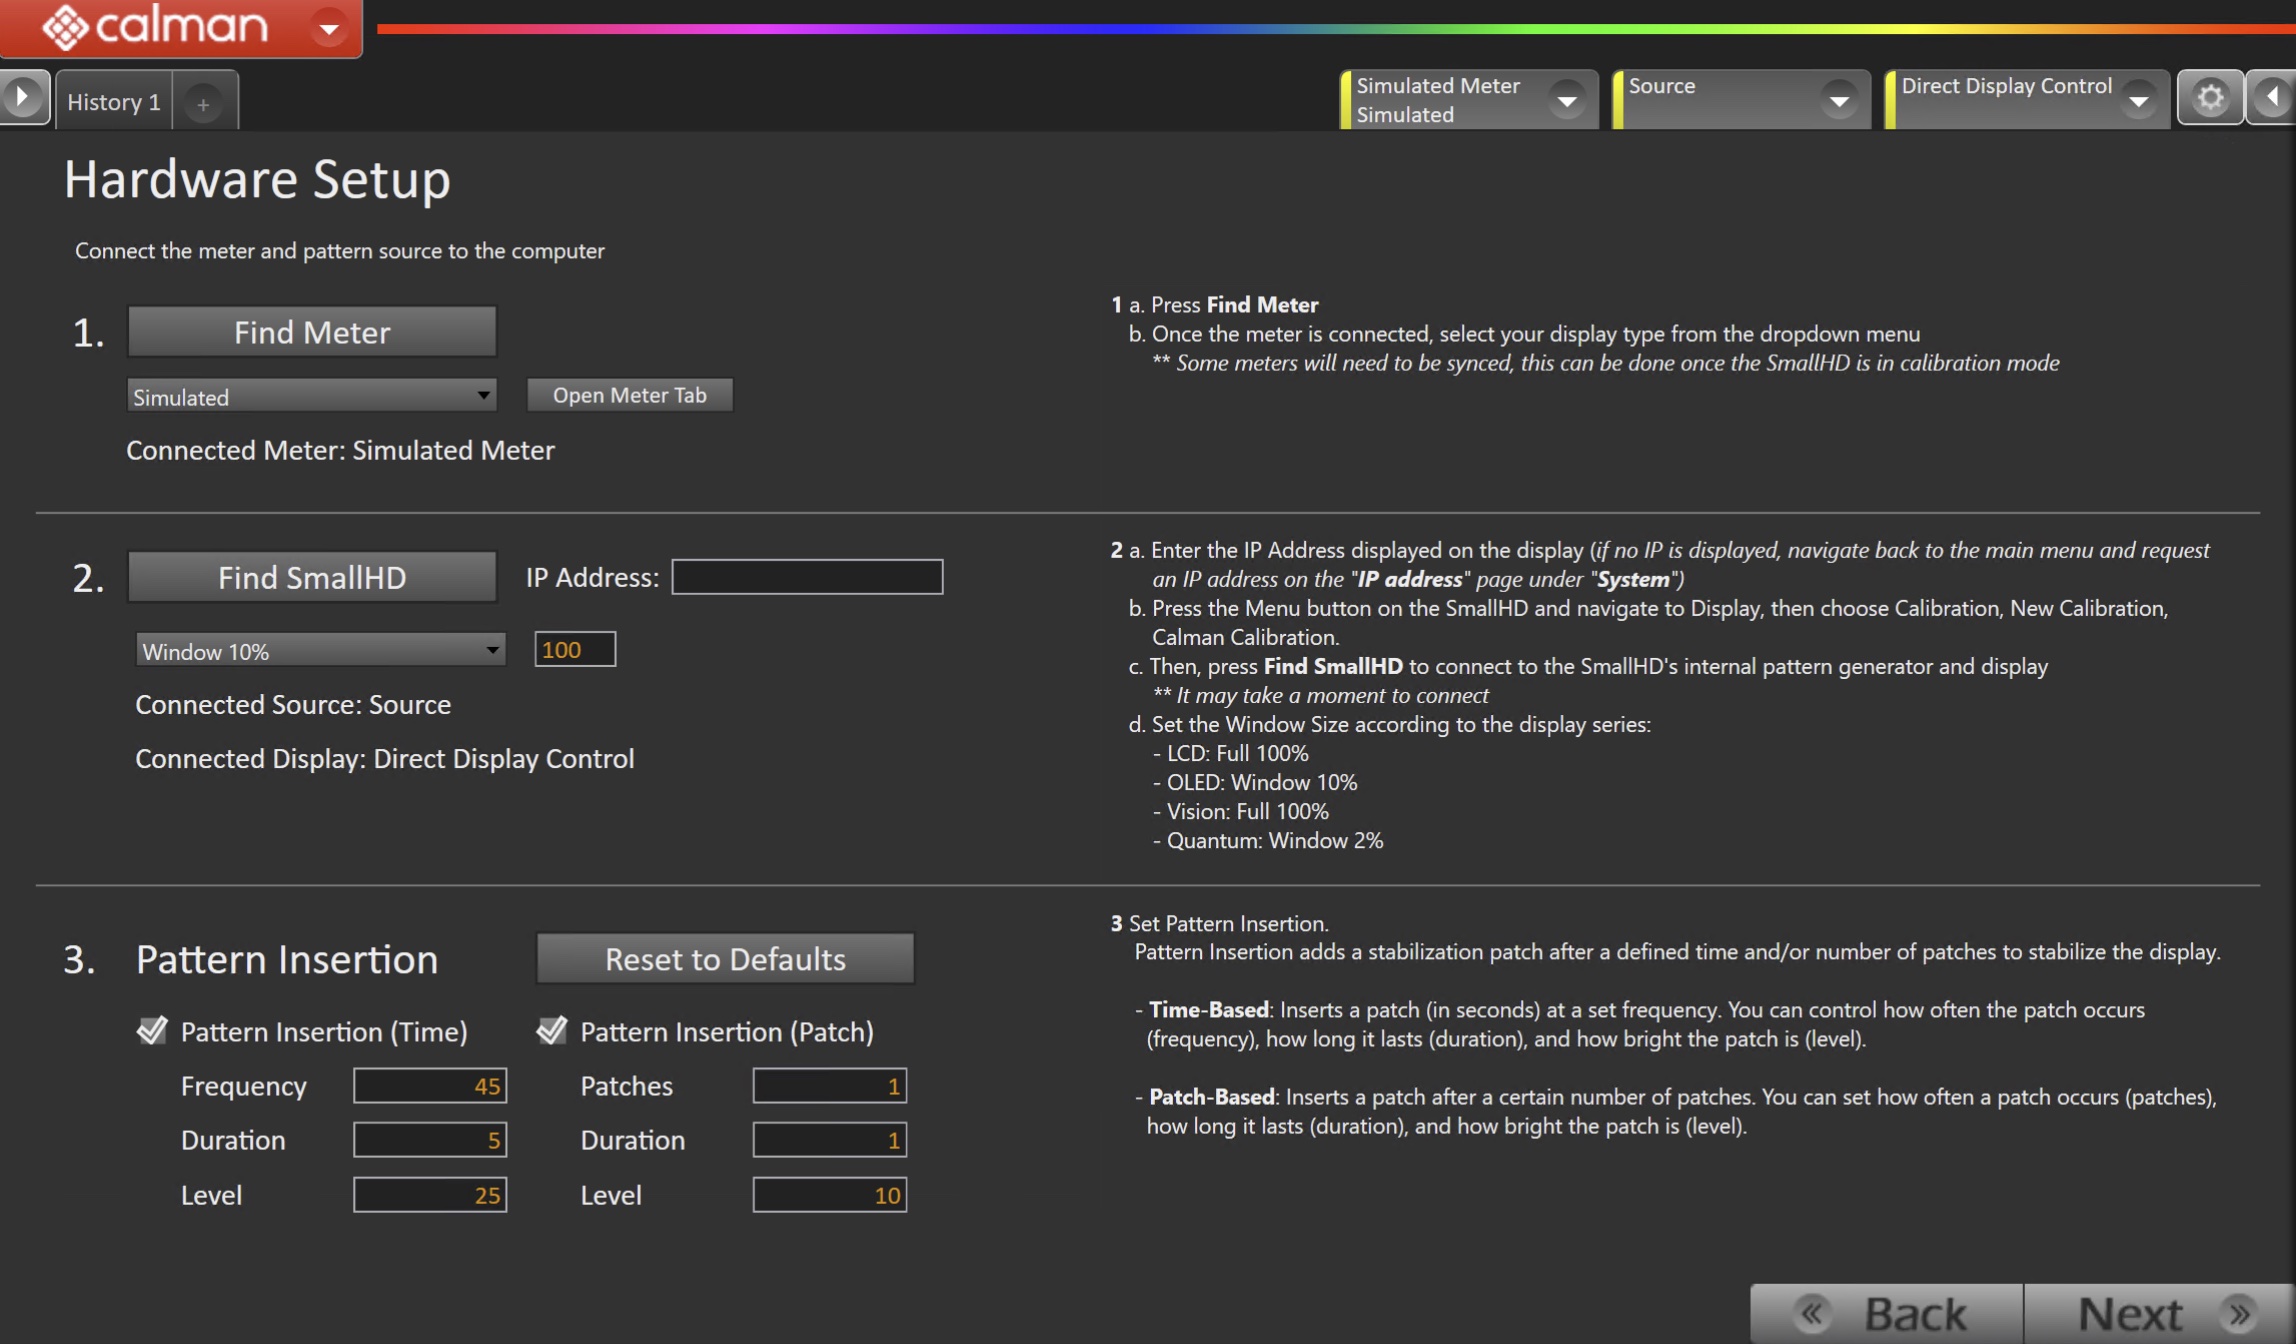Click the IP Address input field
This screenshot has width=2296, height=1344.
pos(807,577)
